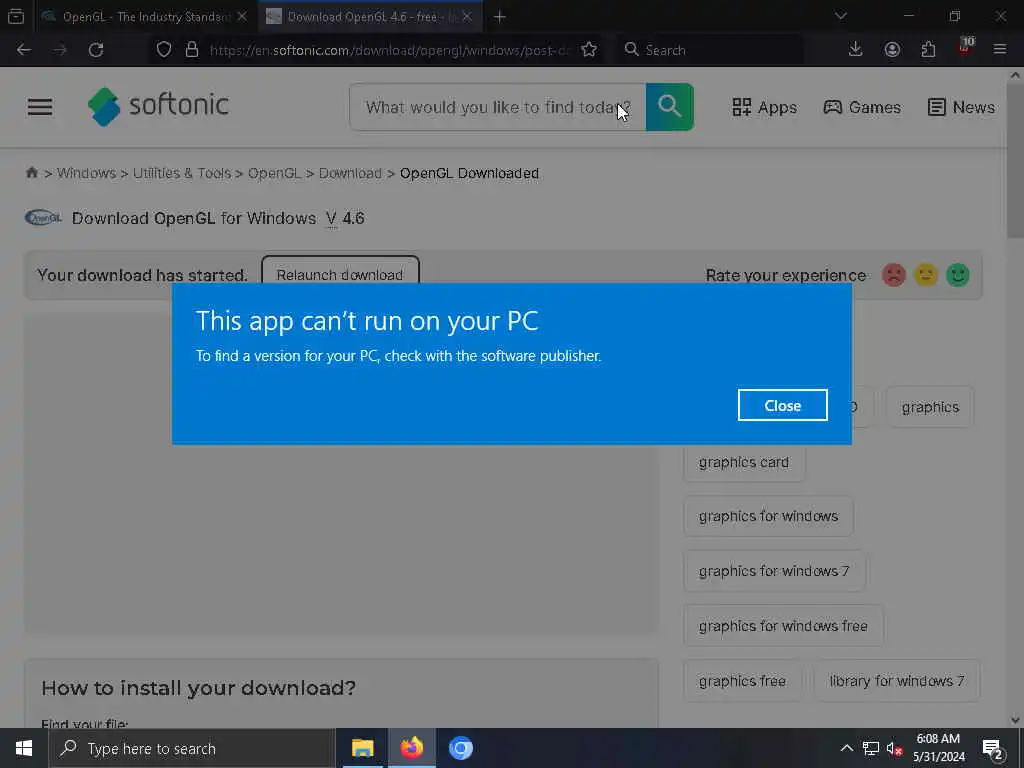
Task: Click the Softonic logo
Action: [158, 106]
